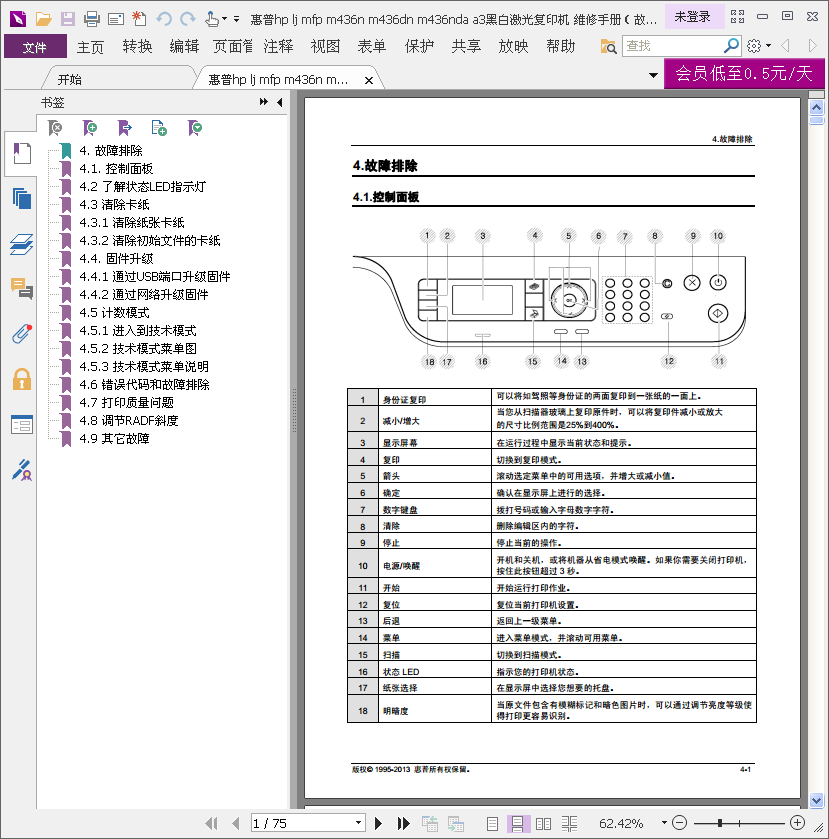The image size is (829, 839).
Task: Select facing two-page view mode
Action: pos(543,823)
